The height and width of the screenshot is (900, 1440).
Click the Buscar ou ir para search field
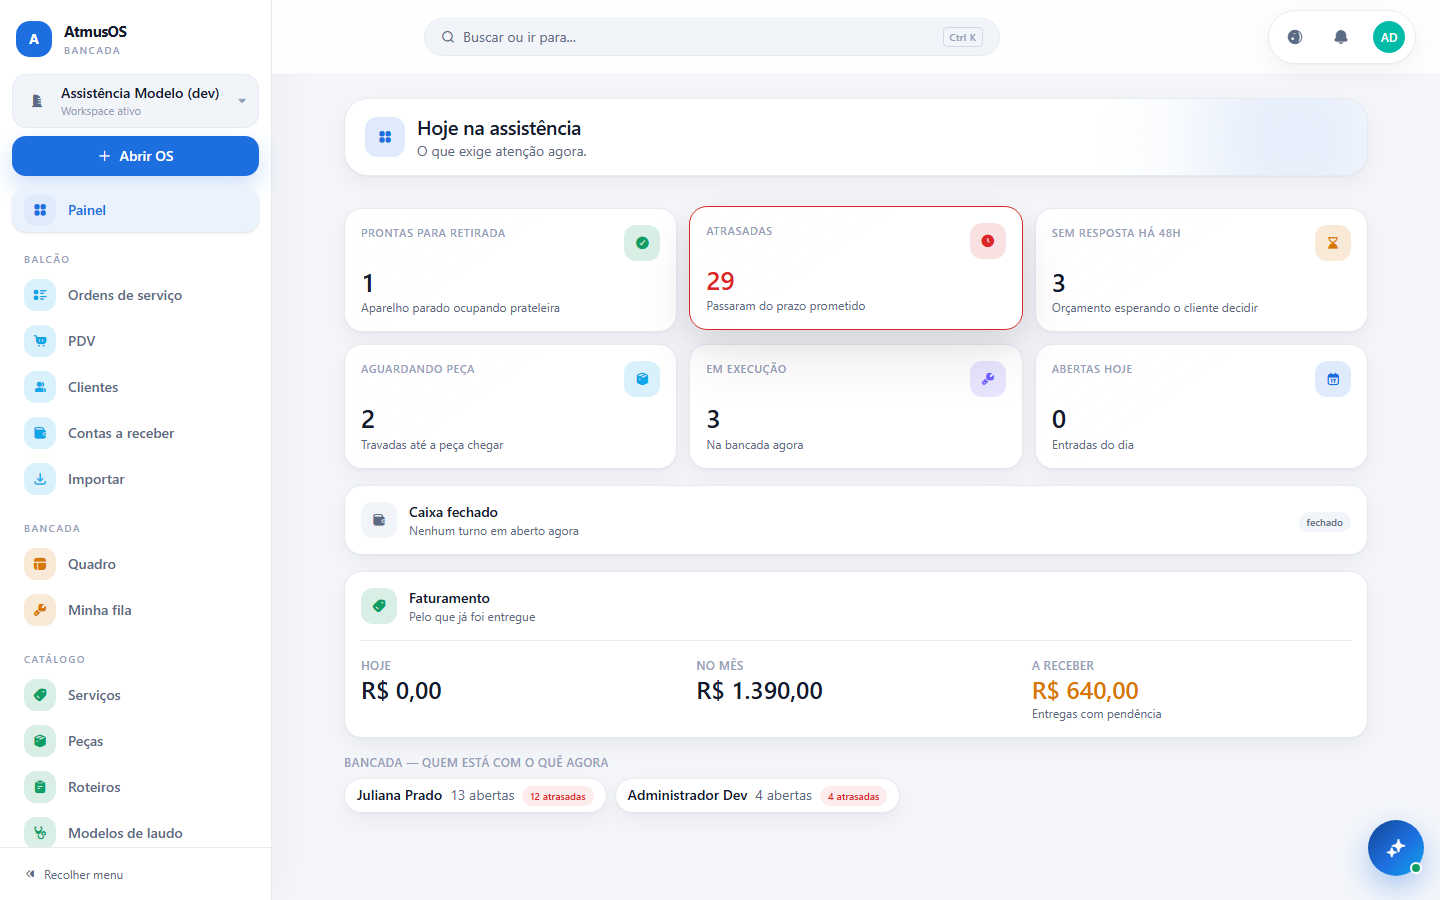tap(712, 37)
